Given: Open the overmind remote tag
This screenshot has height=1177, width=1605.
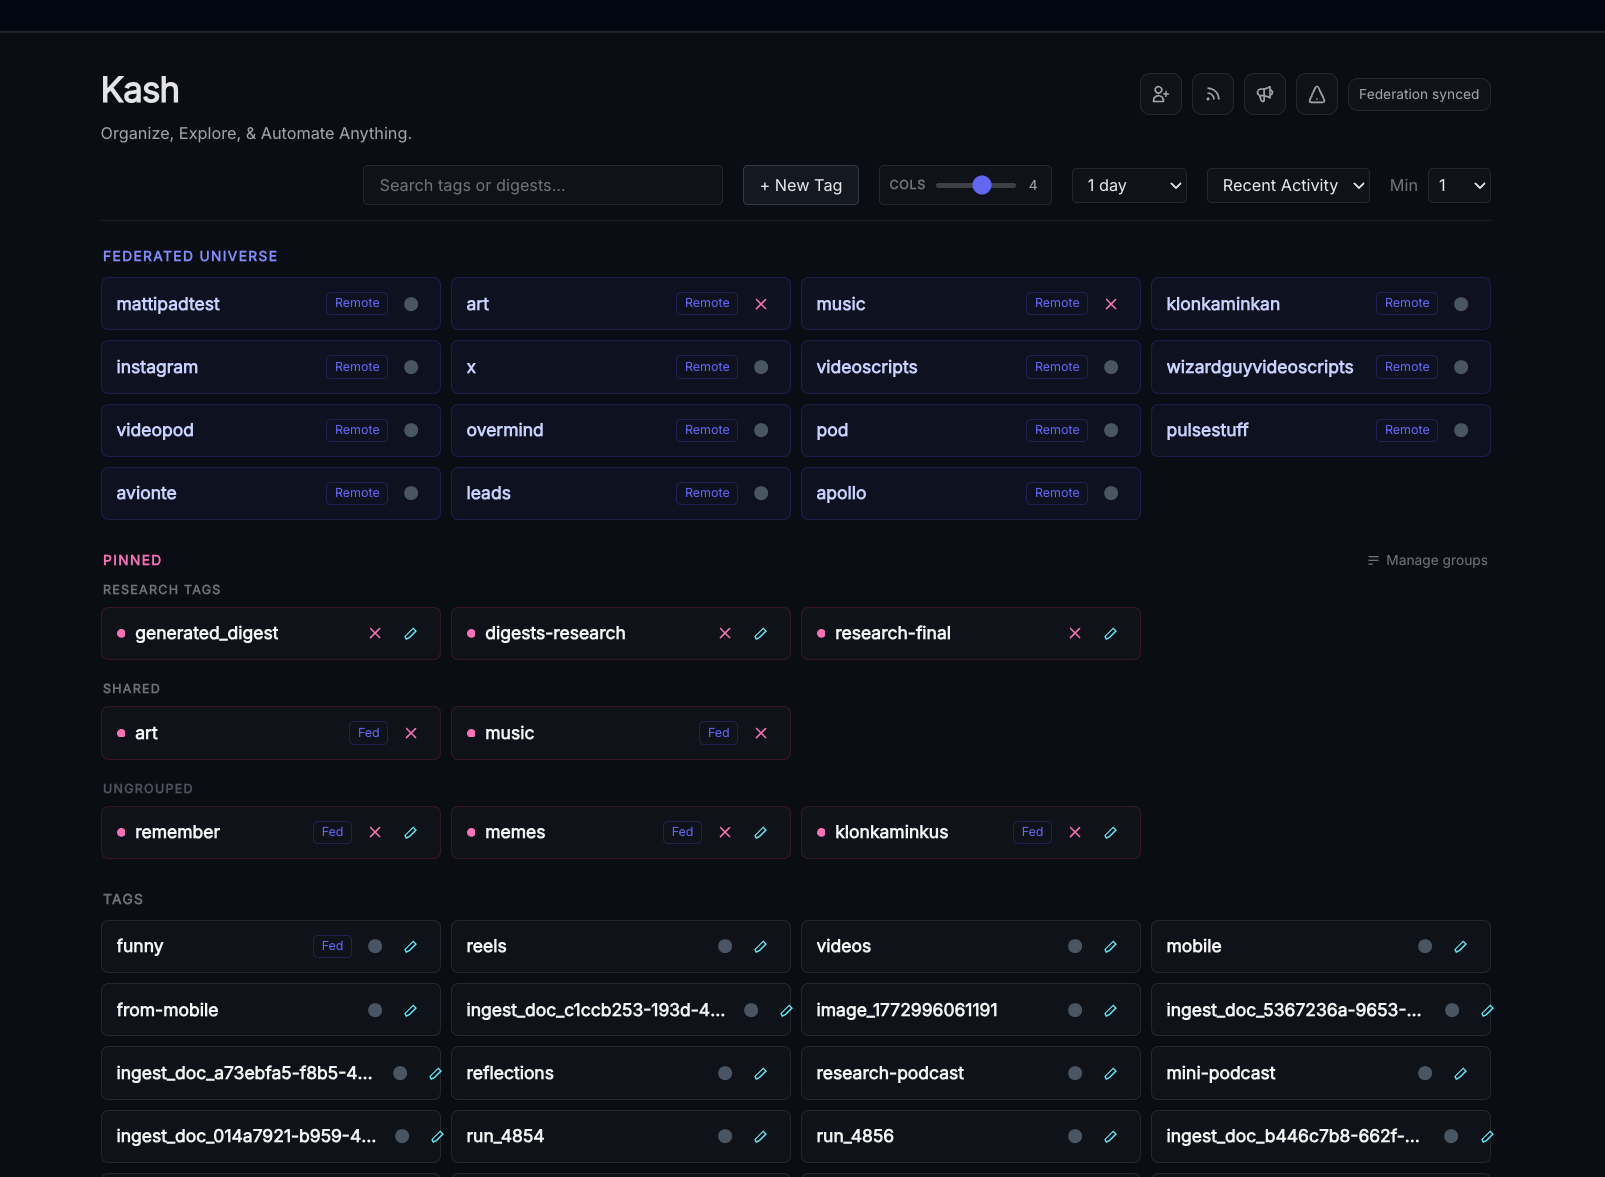Looking at the screenshot, I should pos(505,430).
